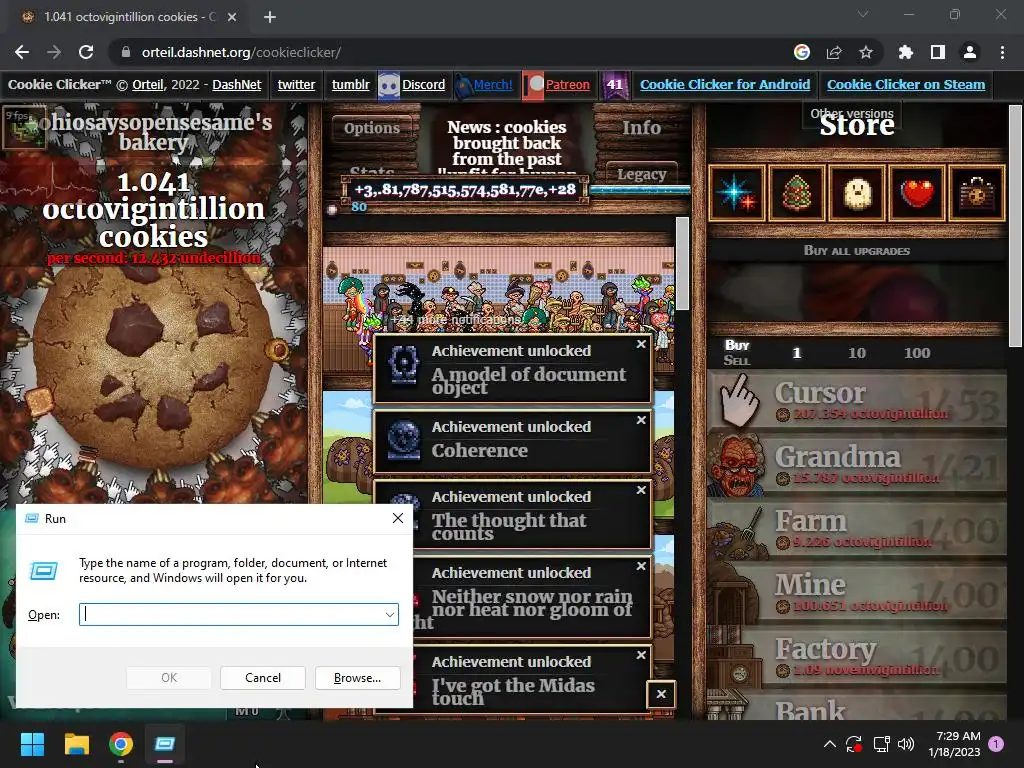Close 'The thought that counts' notification
Viewport: 1024px width, 768px height.
(641, 490)
